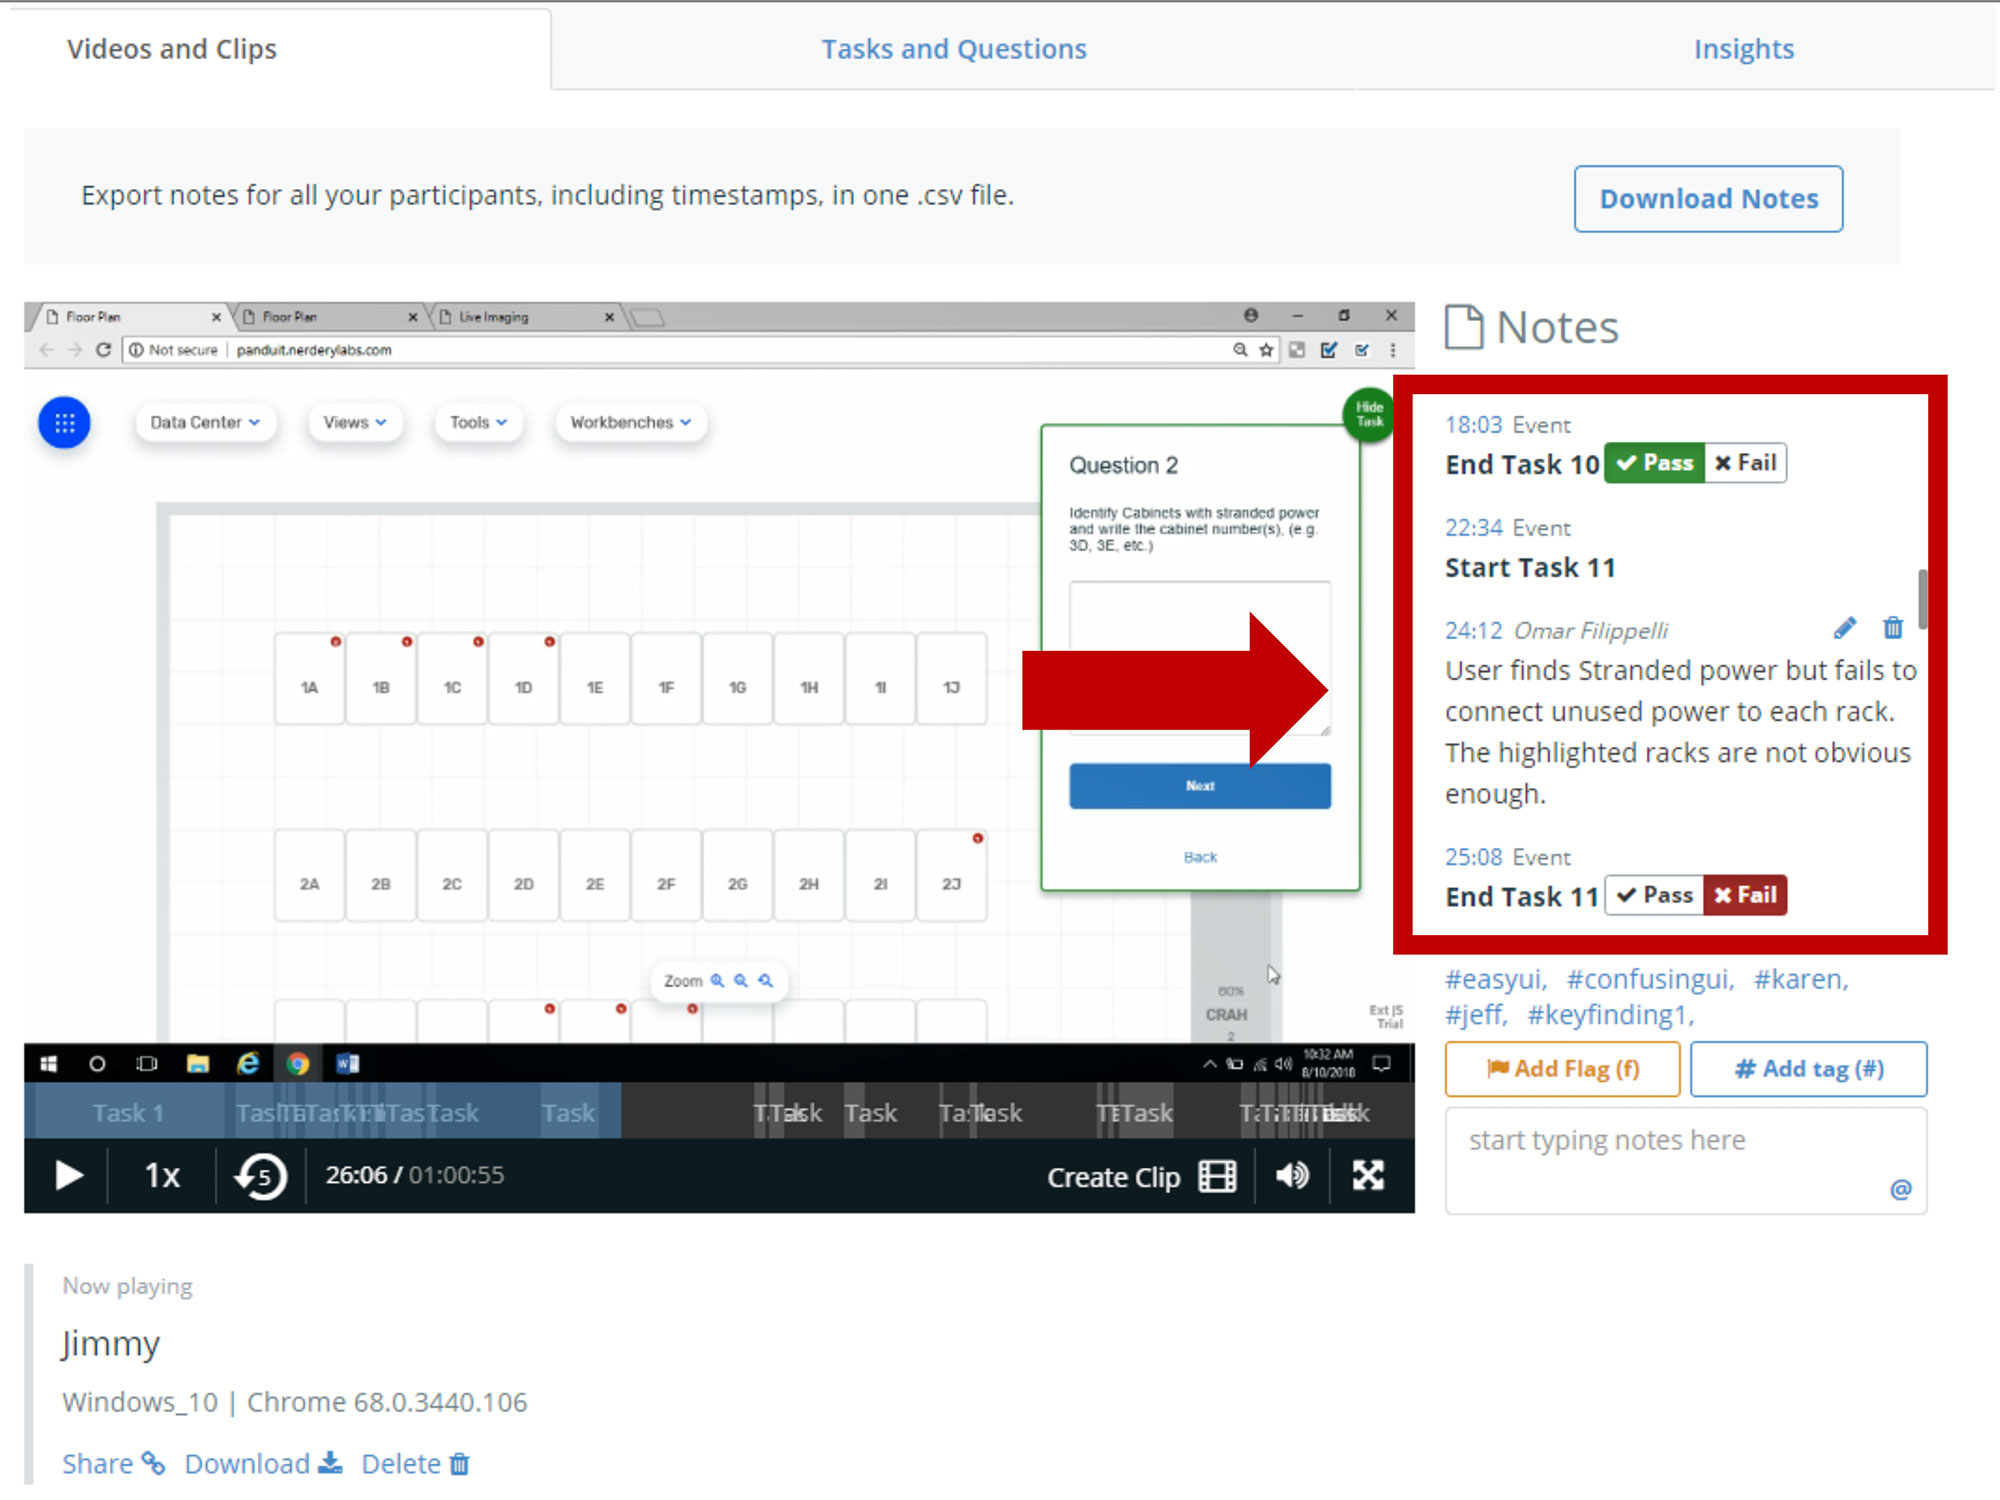Viewport: 2000px width, 1500px height.
Task: Download the Jimmy video
Action: point(263,1464)
